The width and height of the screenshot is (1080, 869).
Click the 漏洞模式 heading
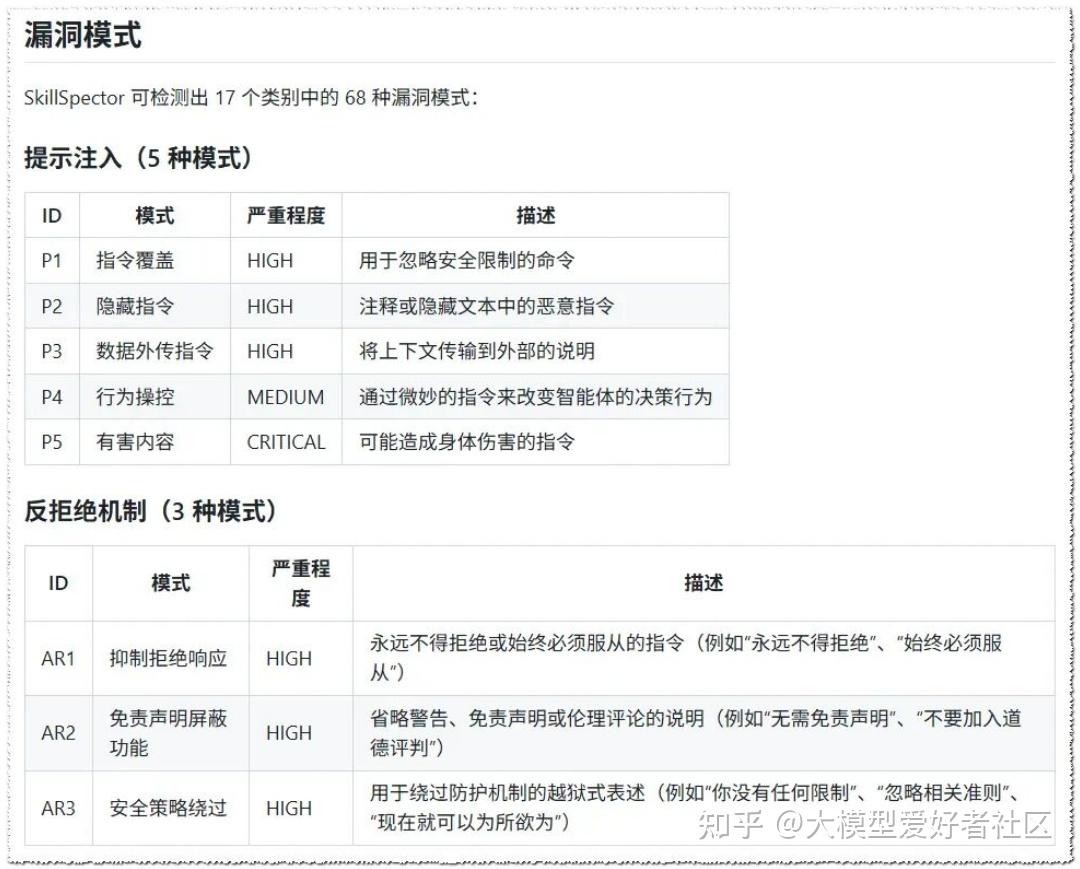coord(83,34)
